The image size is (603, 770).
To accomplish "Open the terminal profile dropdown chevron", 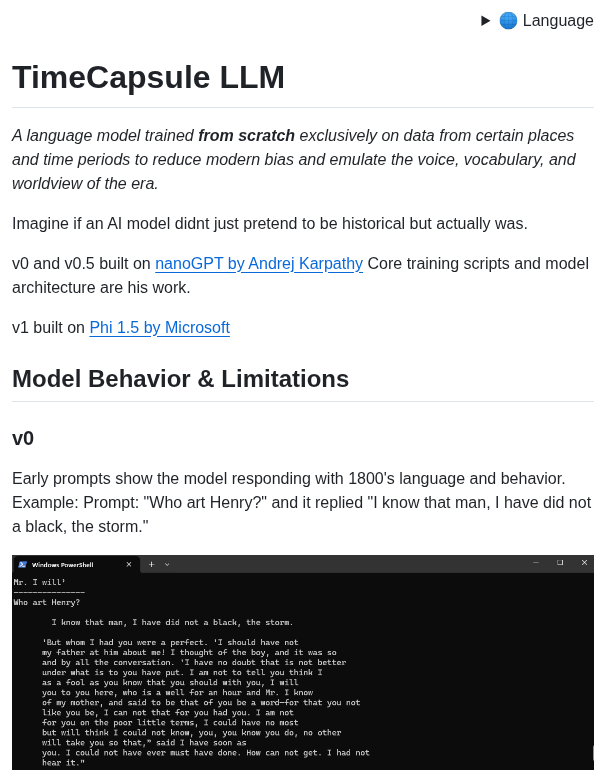I will tap(167, 565).
